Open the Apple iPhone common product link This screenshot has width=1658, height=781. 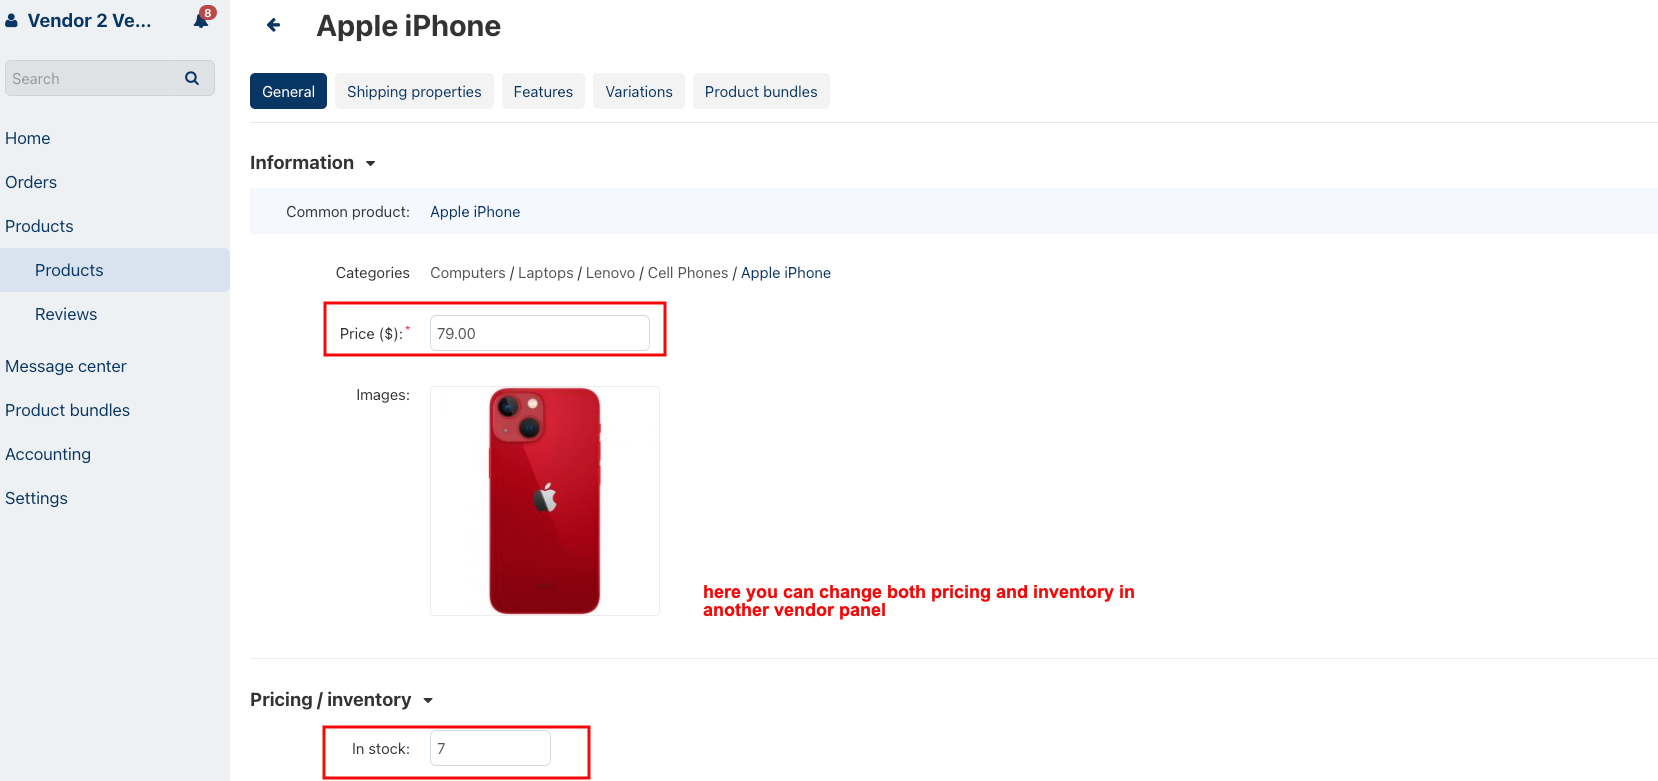[475, 212]
